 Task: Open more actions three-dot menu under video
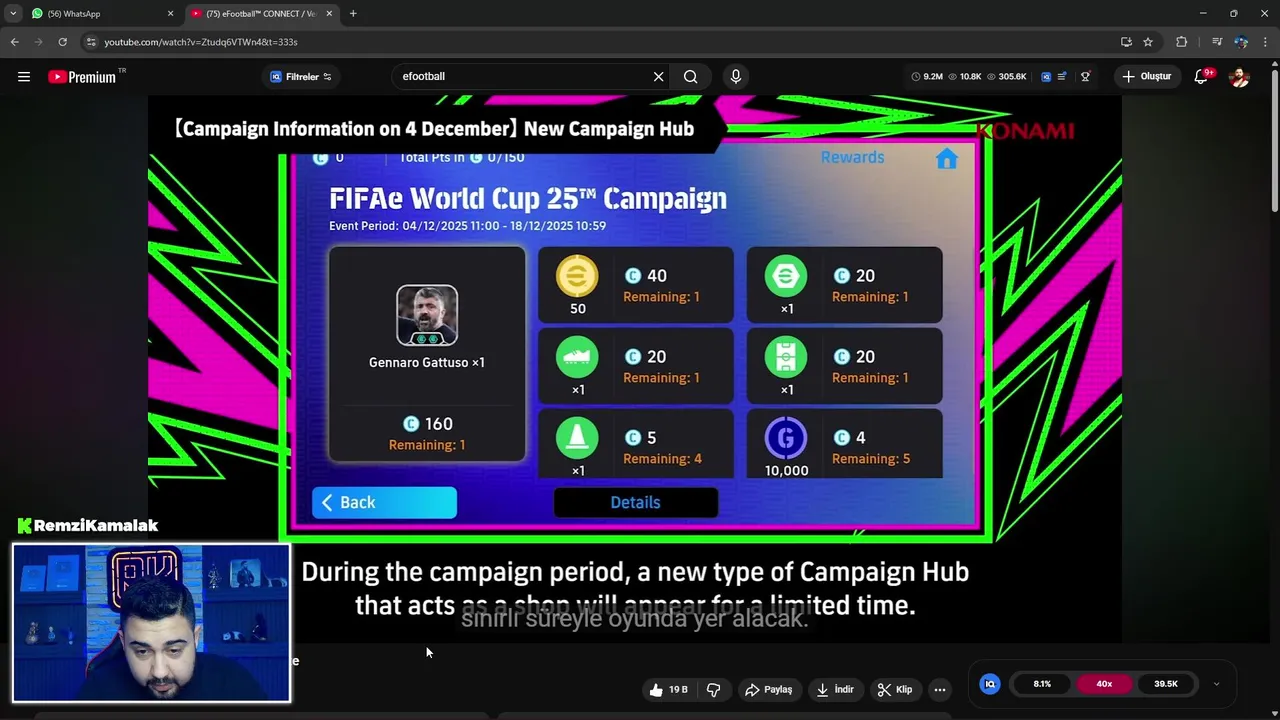939,689
